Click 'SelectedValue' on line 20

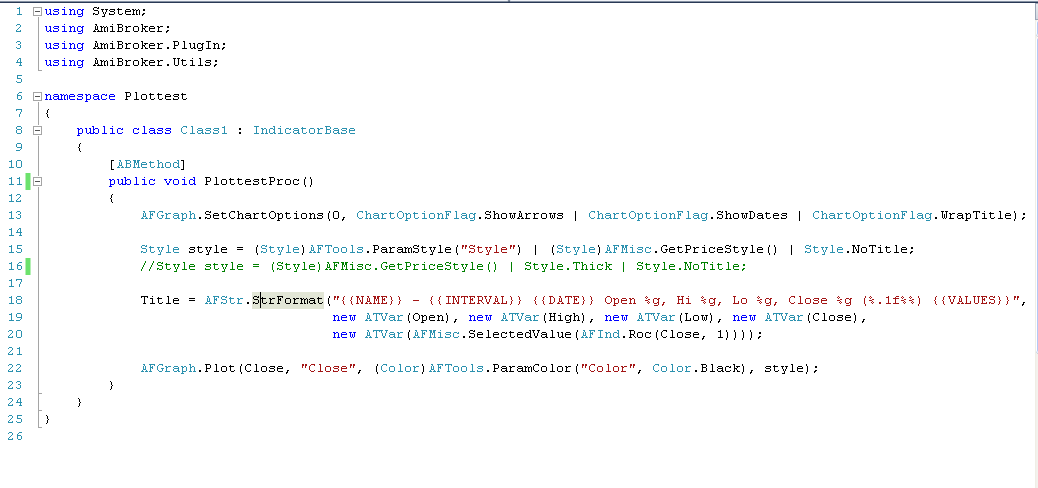tap(520, 334)
